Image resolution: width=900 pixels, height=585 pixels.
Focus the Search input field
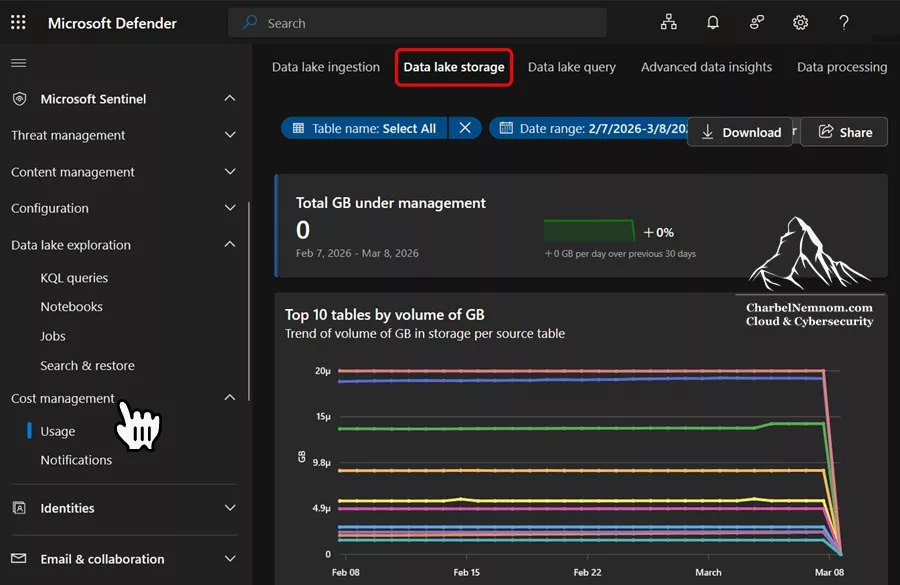tap(417, 23)
